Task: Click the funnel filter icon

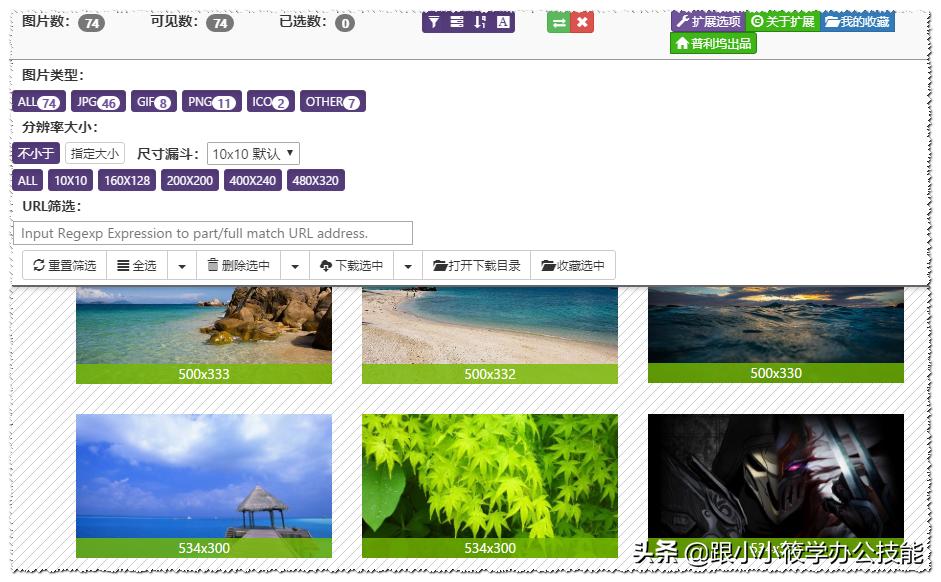Action: point(435,20)
